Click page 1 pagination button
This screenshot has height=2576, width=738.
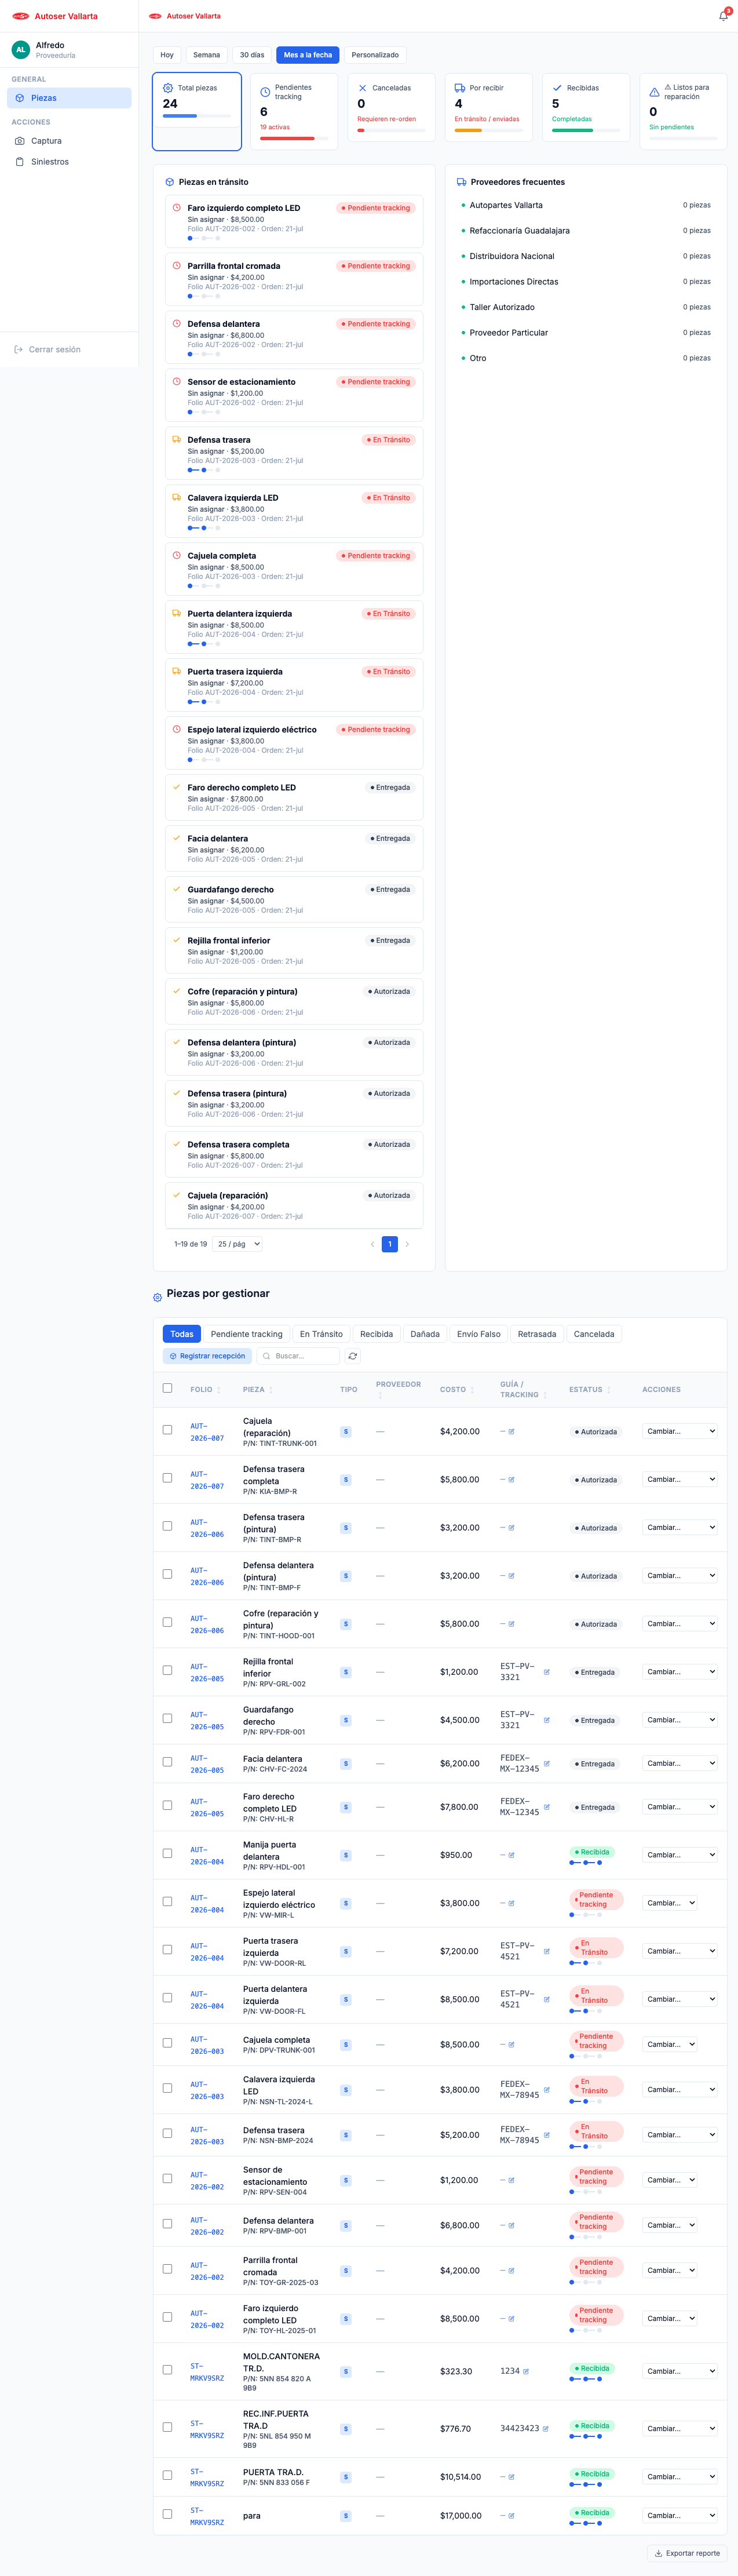pyautogui.click(x=390, y=1244)
